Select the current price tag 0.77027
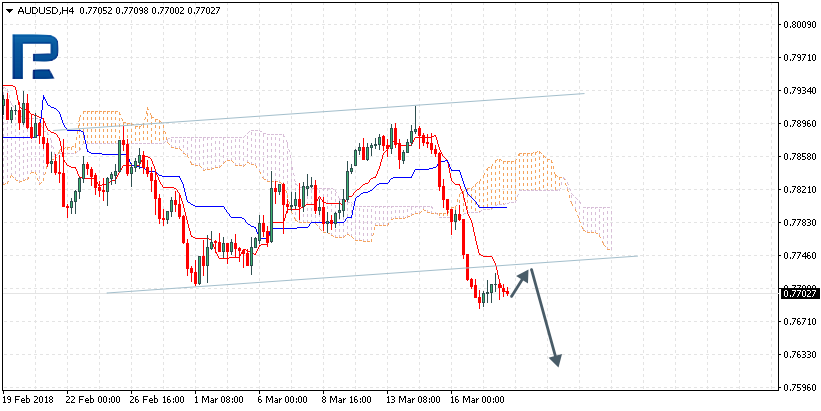 pyautogui.click(x=798, y=293)
